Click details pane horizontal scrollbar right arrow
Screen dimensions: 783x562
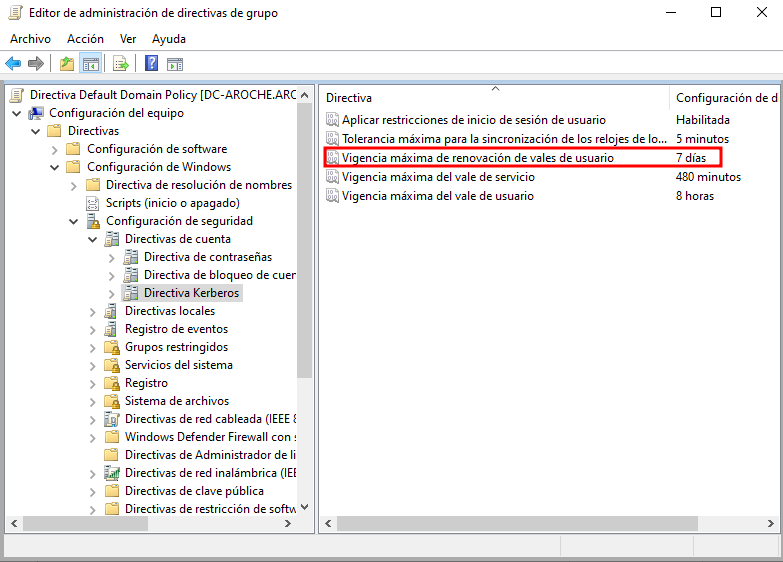[771, 524]
